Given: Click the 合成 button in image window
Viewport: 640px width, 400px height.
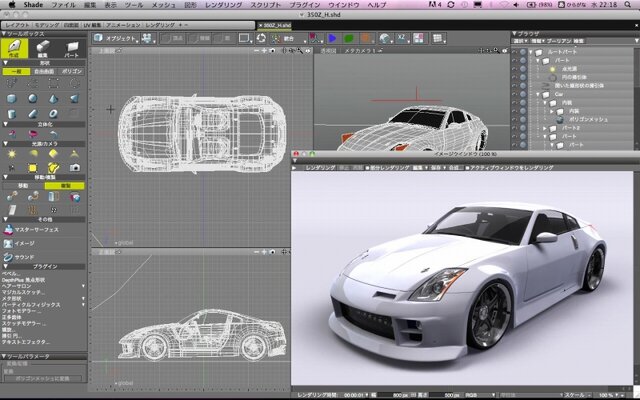Looking at the screenshot, I should (454, 168).
